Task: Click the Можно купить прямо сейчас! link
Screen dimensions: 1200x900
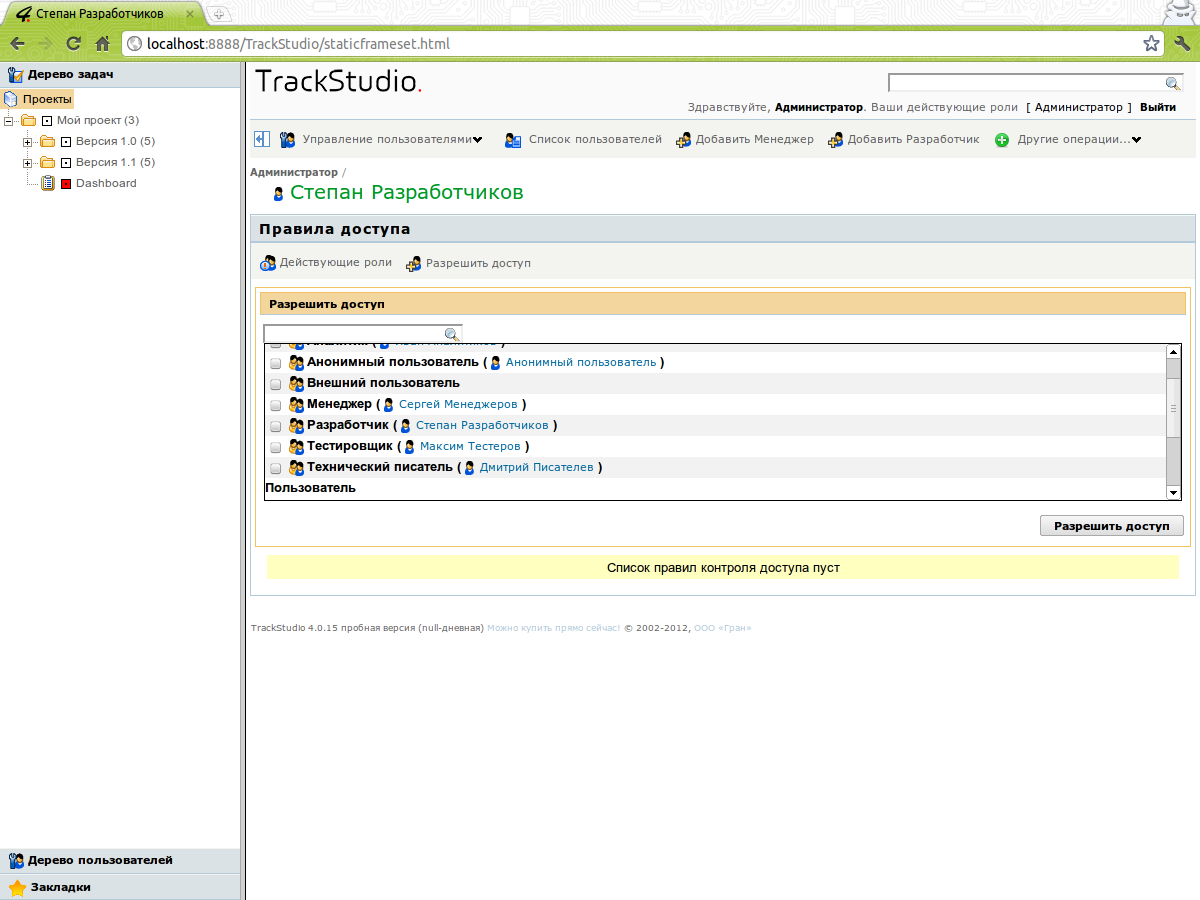Action: tap(553, 628)
